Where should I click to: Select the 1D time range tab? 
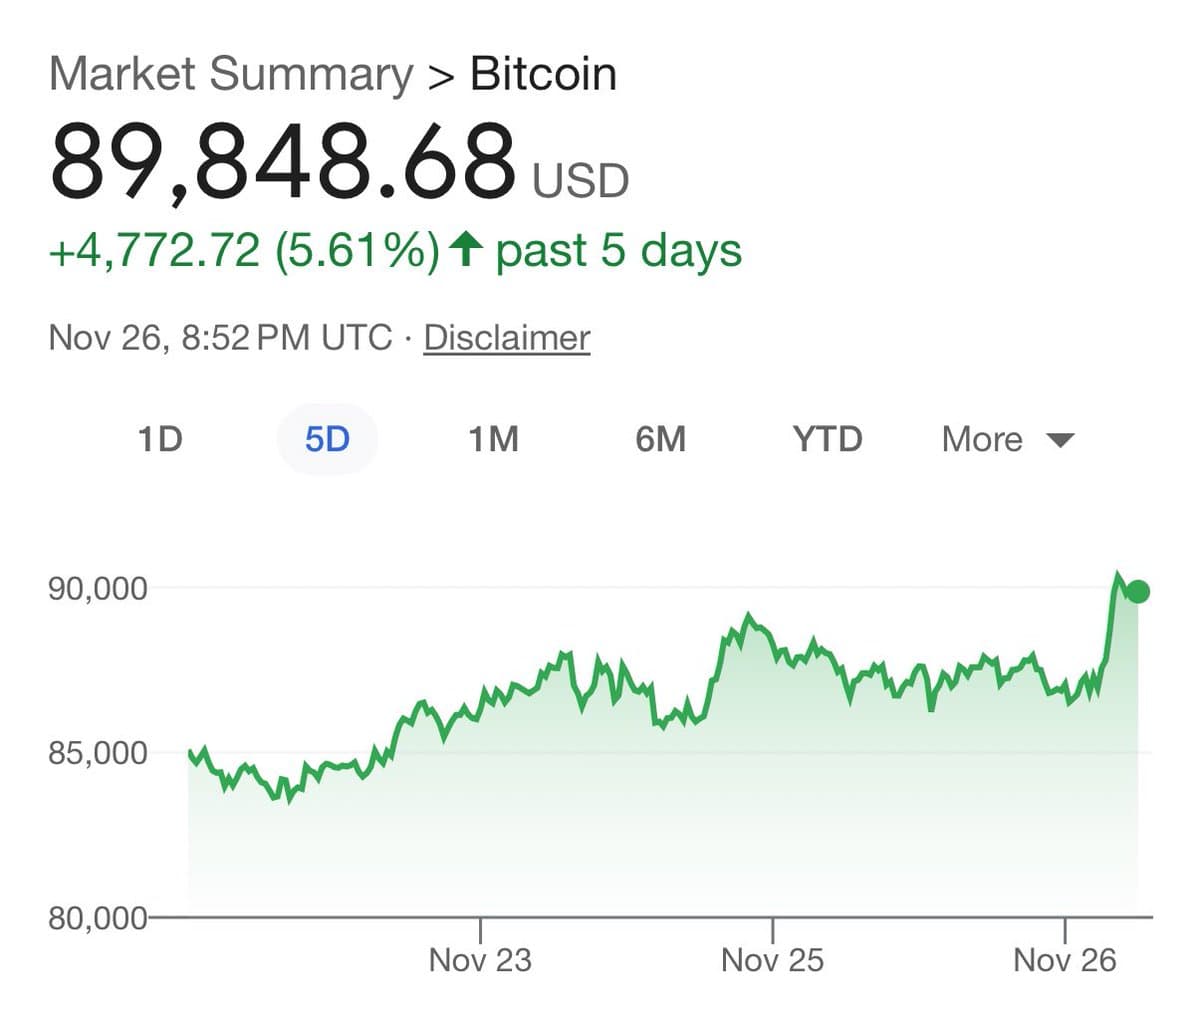(160, 439)
